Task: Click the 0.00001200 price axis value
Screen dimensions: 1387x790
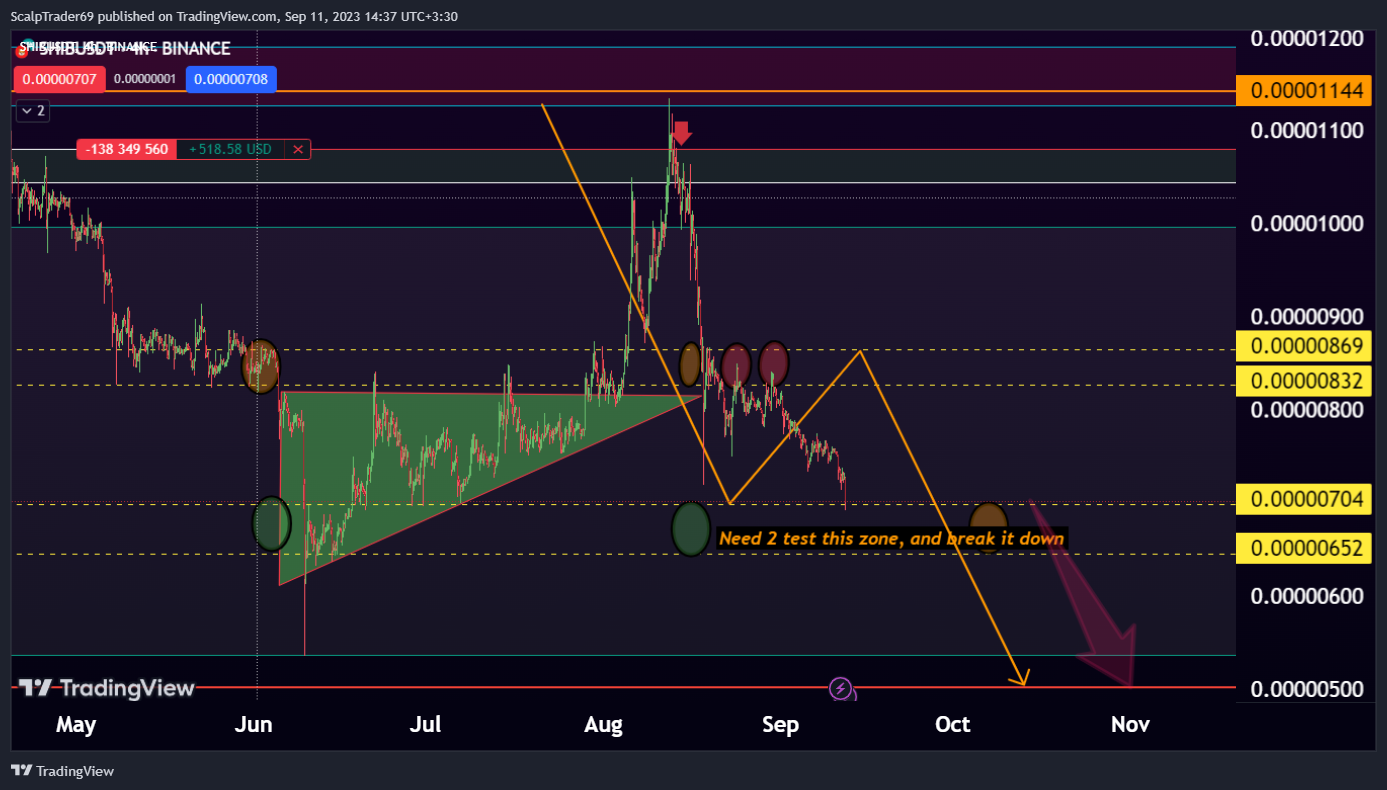Action: pyautogui.click(x=1307, y=39)
